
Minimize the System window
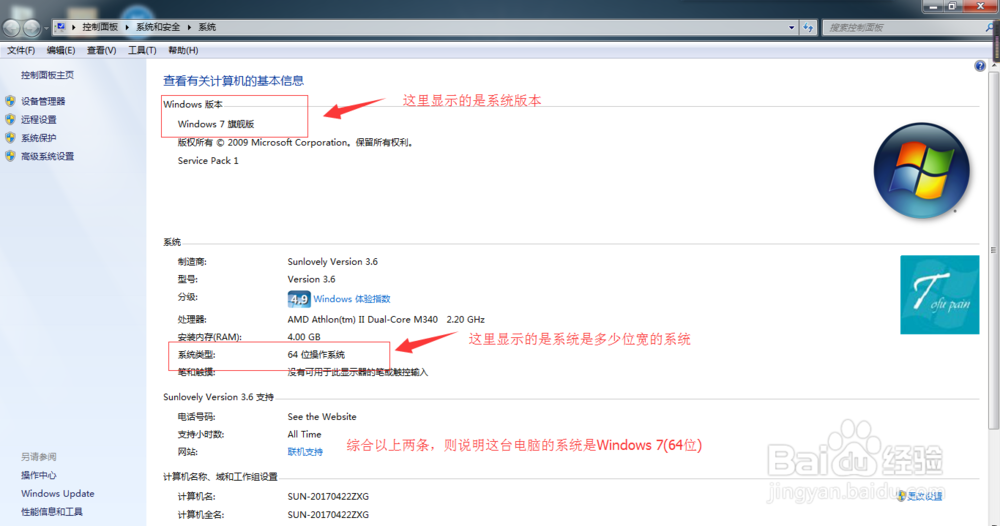(x=933, y=6)
